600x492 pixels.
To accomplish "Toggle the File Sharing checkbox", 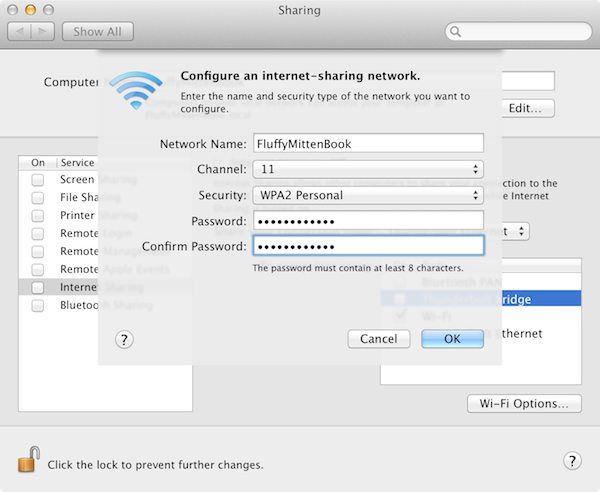I will pyautogui.click(x=38, y=198).
